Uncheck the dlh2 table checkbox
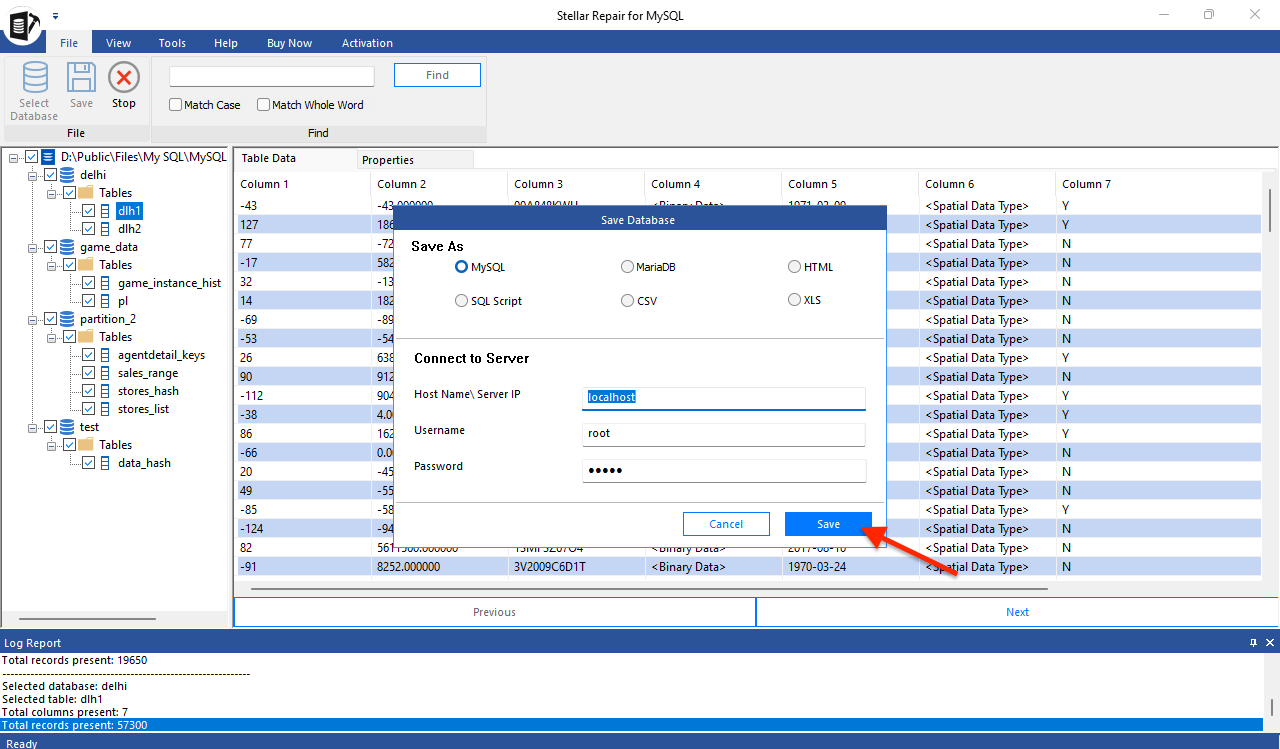The height and width of the screenshot is (749, 1280). (x=89, y=228)
